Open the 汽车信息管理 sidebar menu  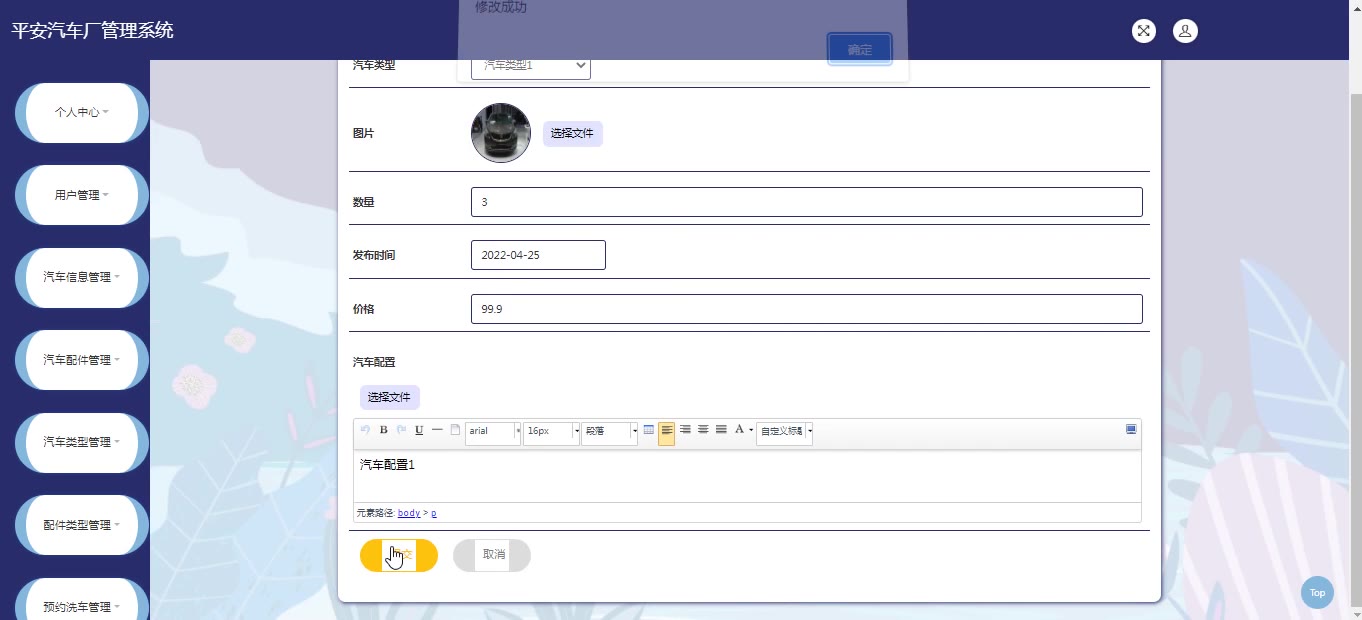pos(81,277)
